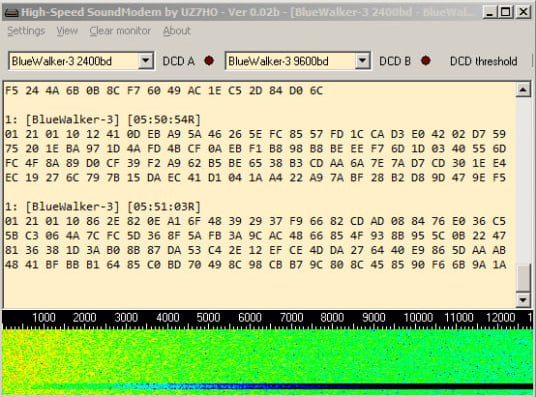Click the hex line starting 01 21 01 10 12 41
The image size is (536, 397).
255,134
